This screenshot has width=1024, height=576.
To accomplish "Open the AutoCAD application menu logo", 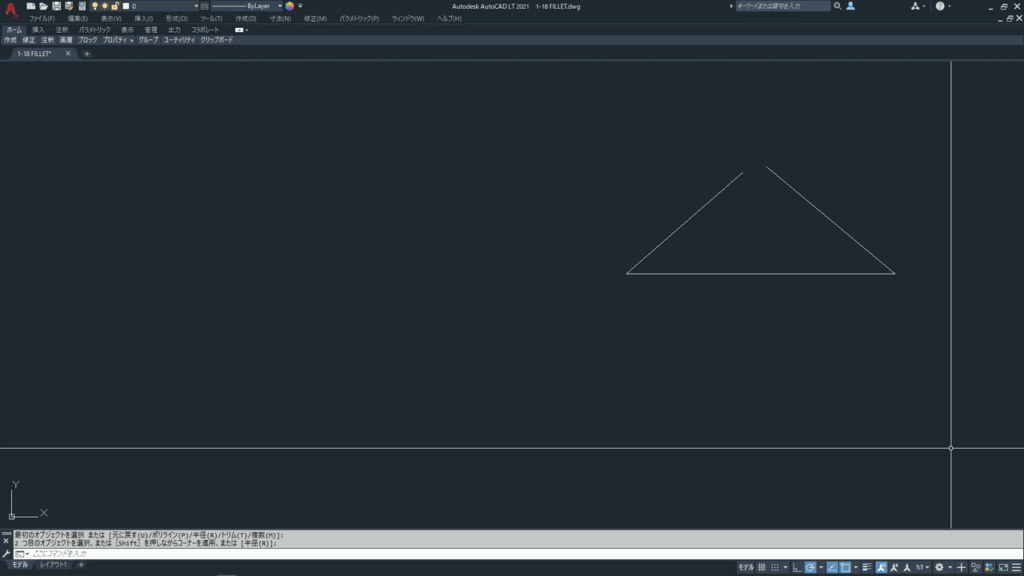I will [10, 8].
